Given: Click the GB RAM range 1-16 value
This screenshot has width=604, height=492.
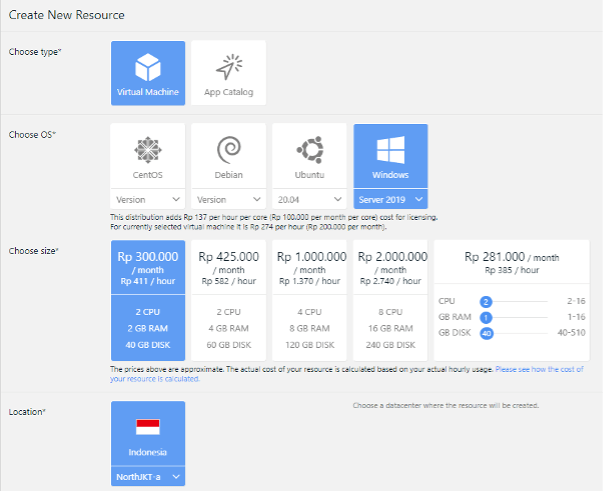Looking at the screenshot, I should tap(576, 317).
